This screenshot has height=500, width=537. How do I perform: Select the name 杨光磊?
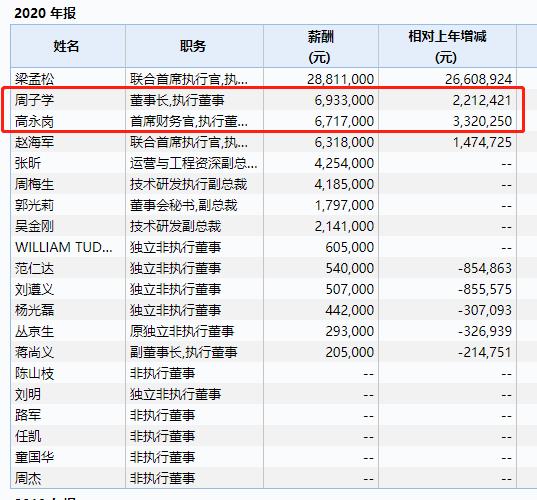click(x=34, y=310)
